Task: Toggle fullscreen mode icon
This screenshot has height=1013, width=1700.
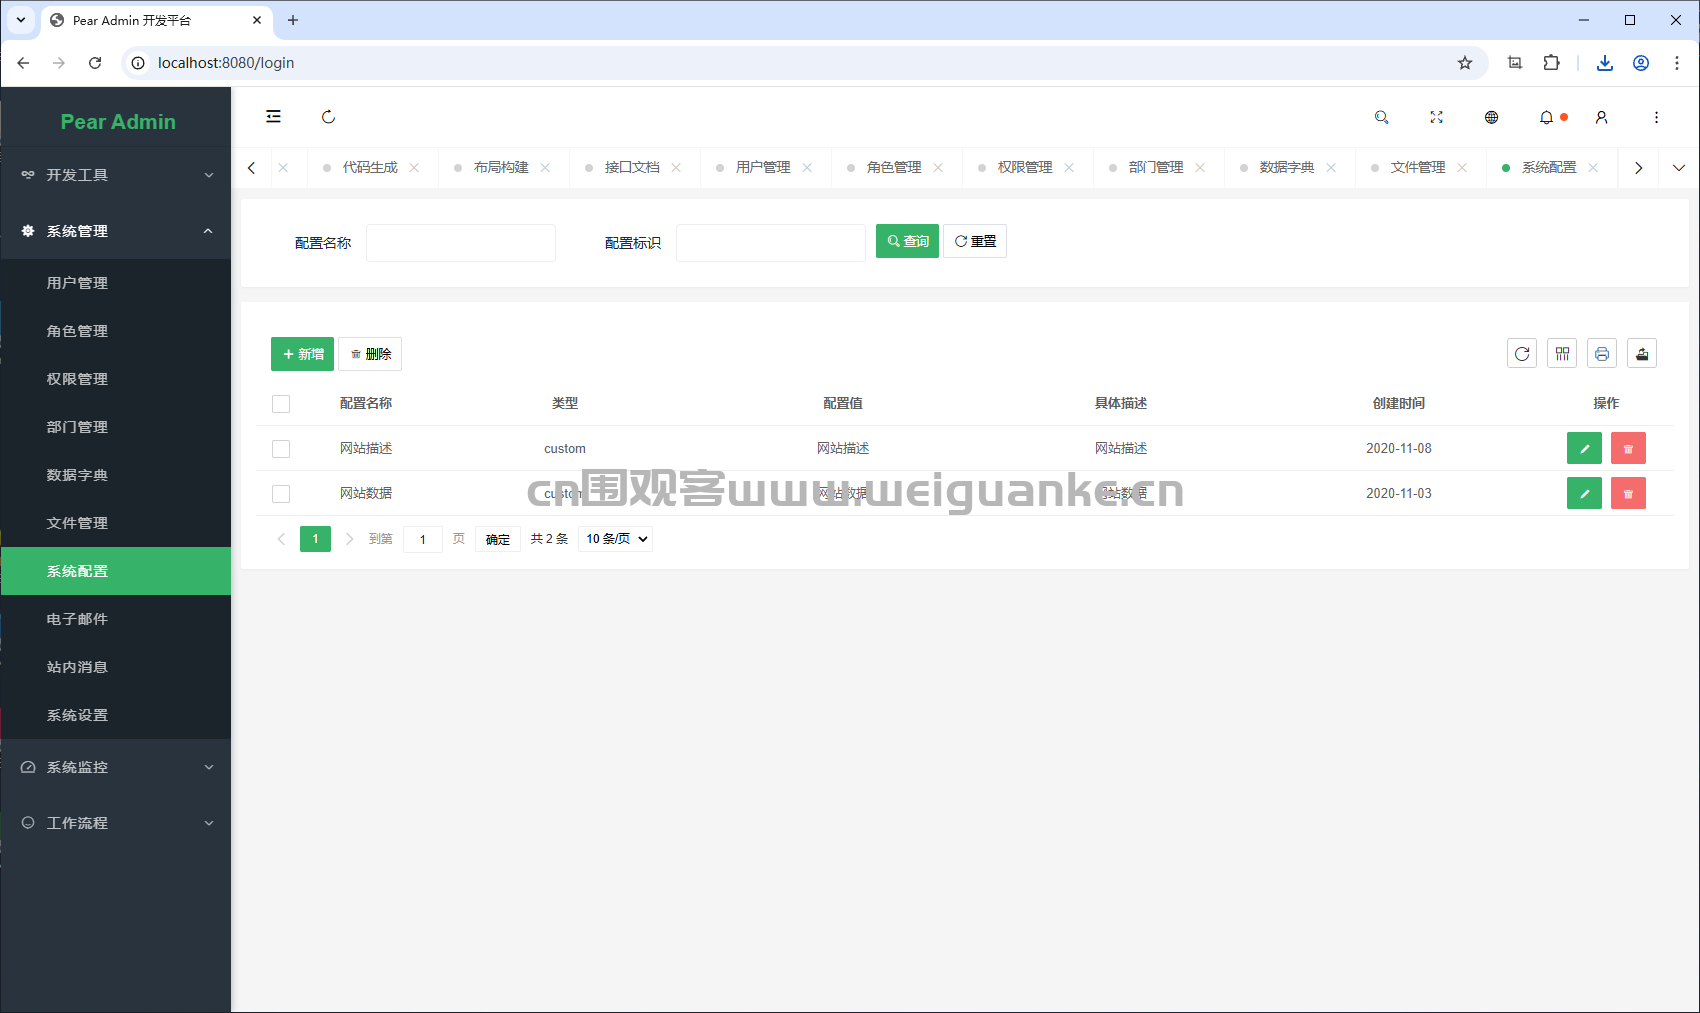Action: click(x=1437, y=117)
